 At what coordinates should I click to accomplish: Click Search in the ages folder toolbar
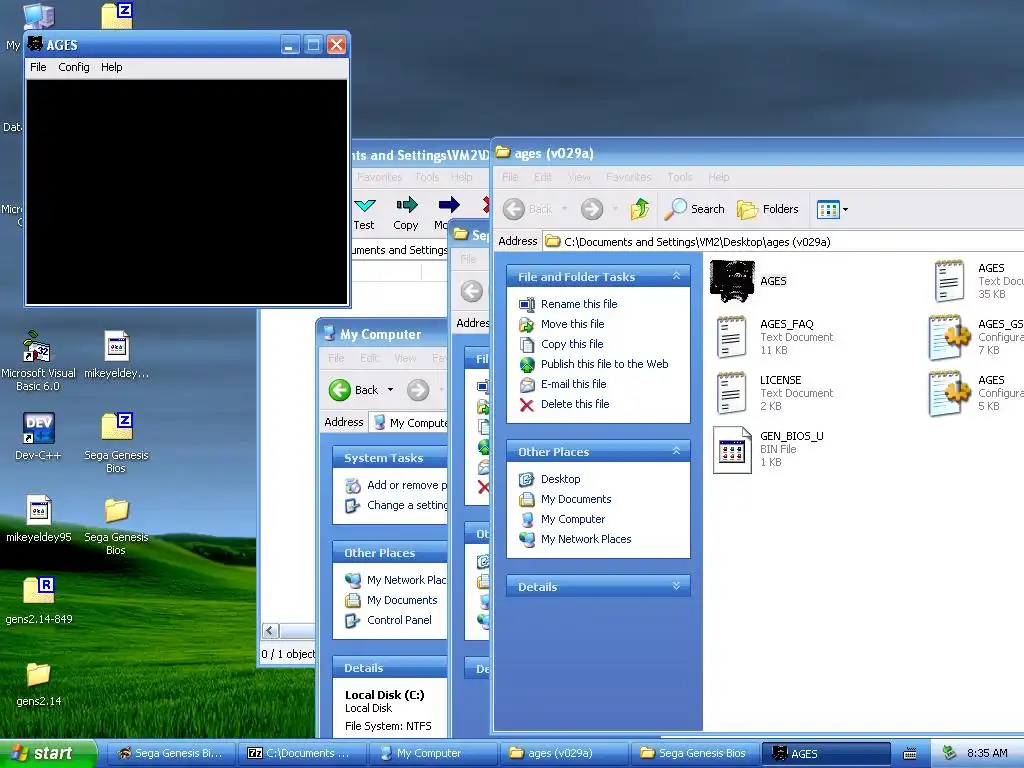[x=695, y=209]
